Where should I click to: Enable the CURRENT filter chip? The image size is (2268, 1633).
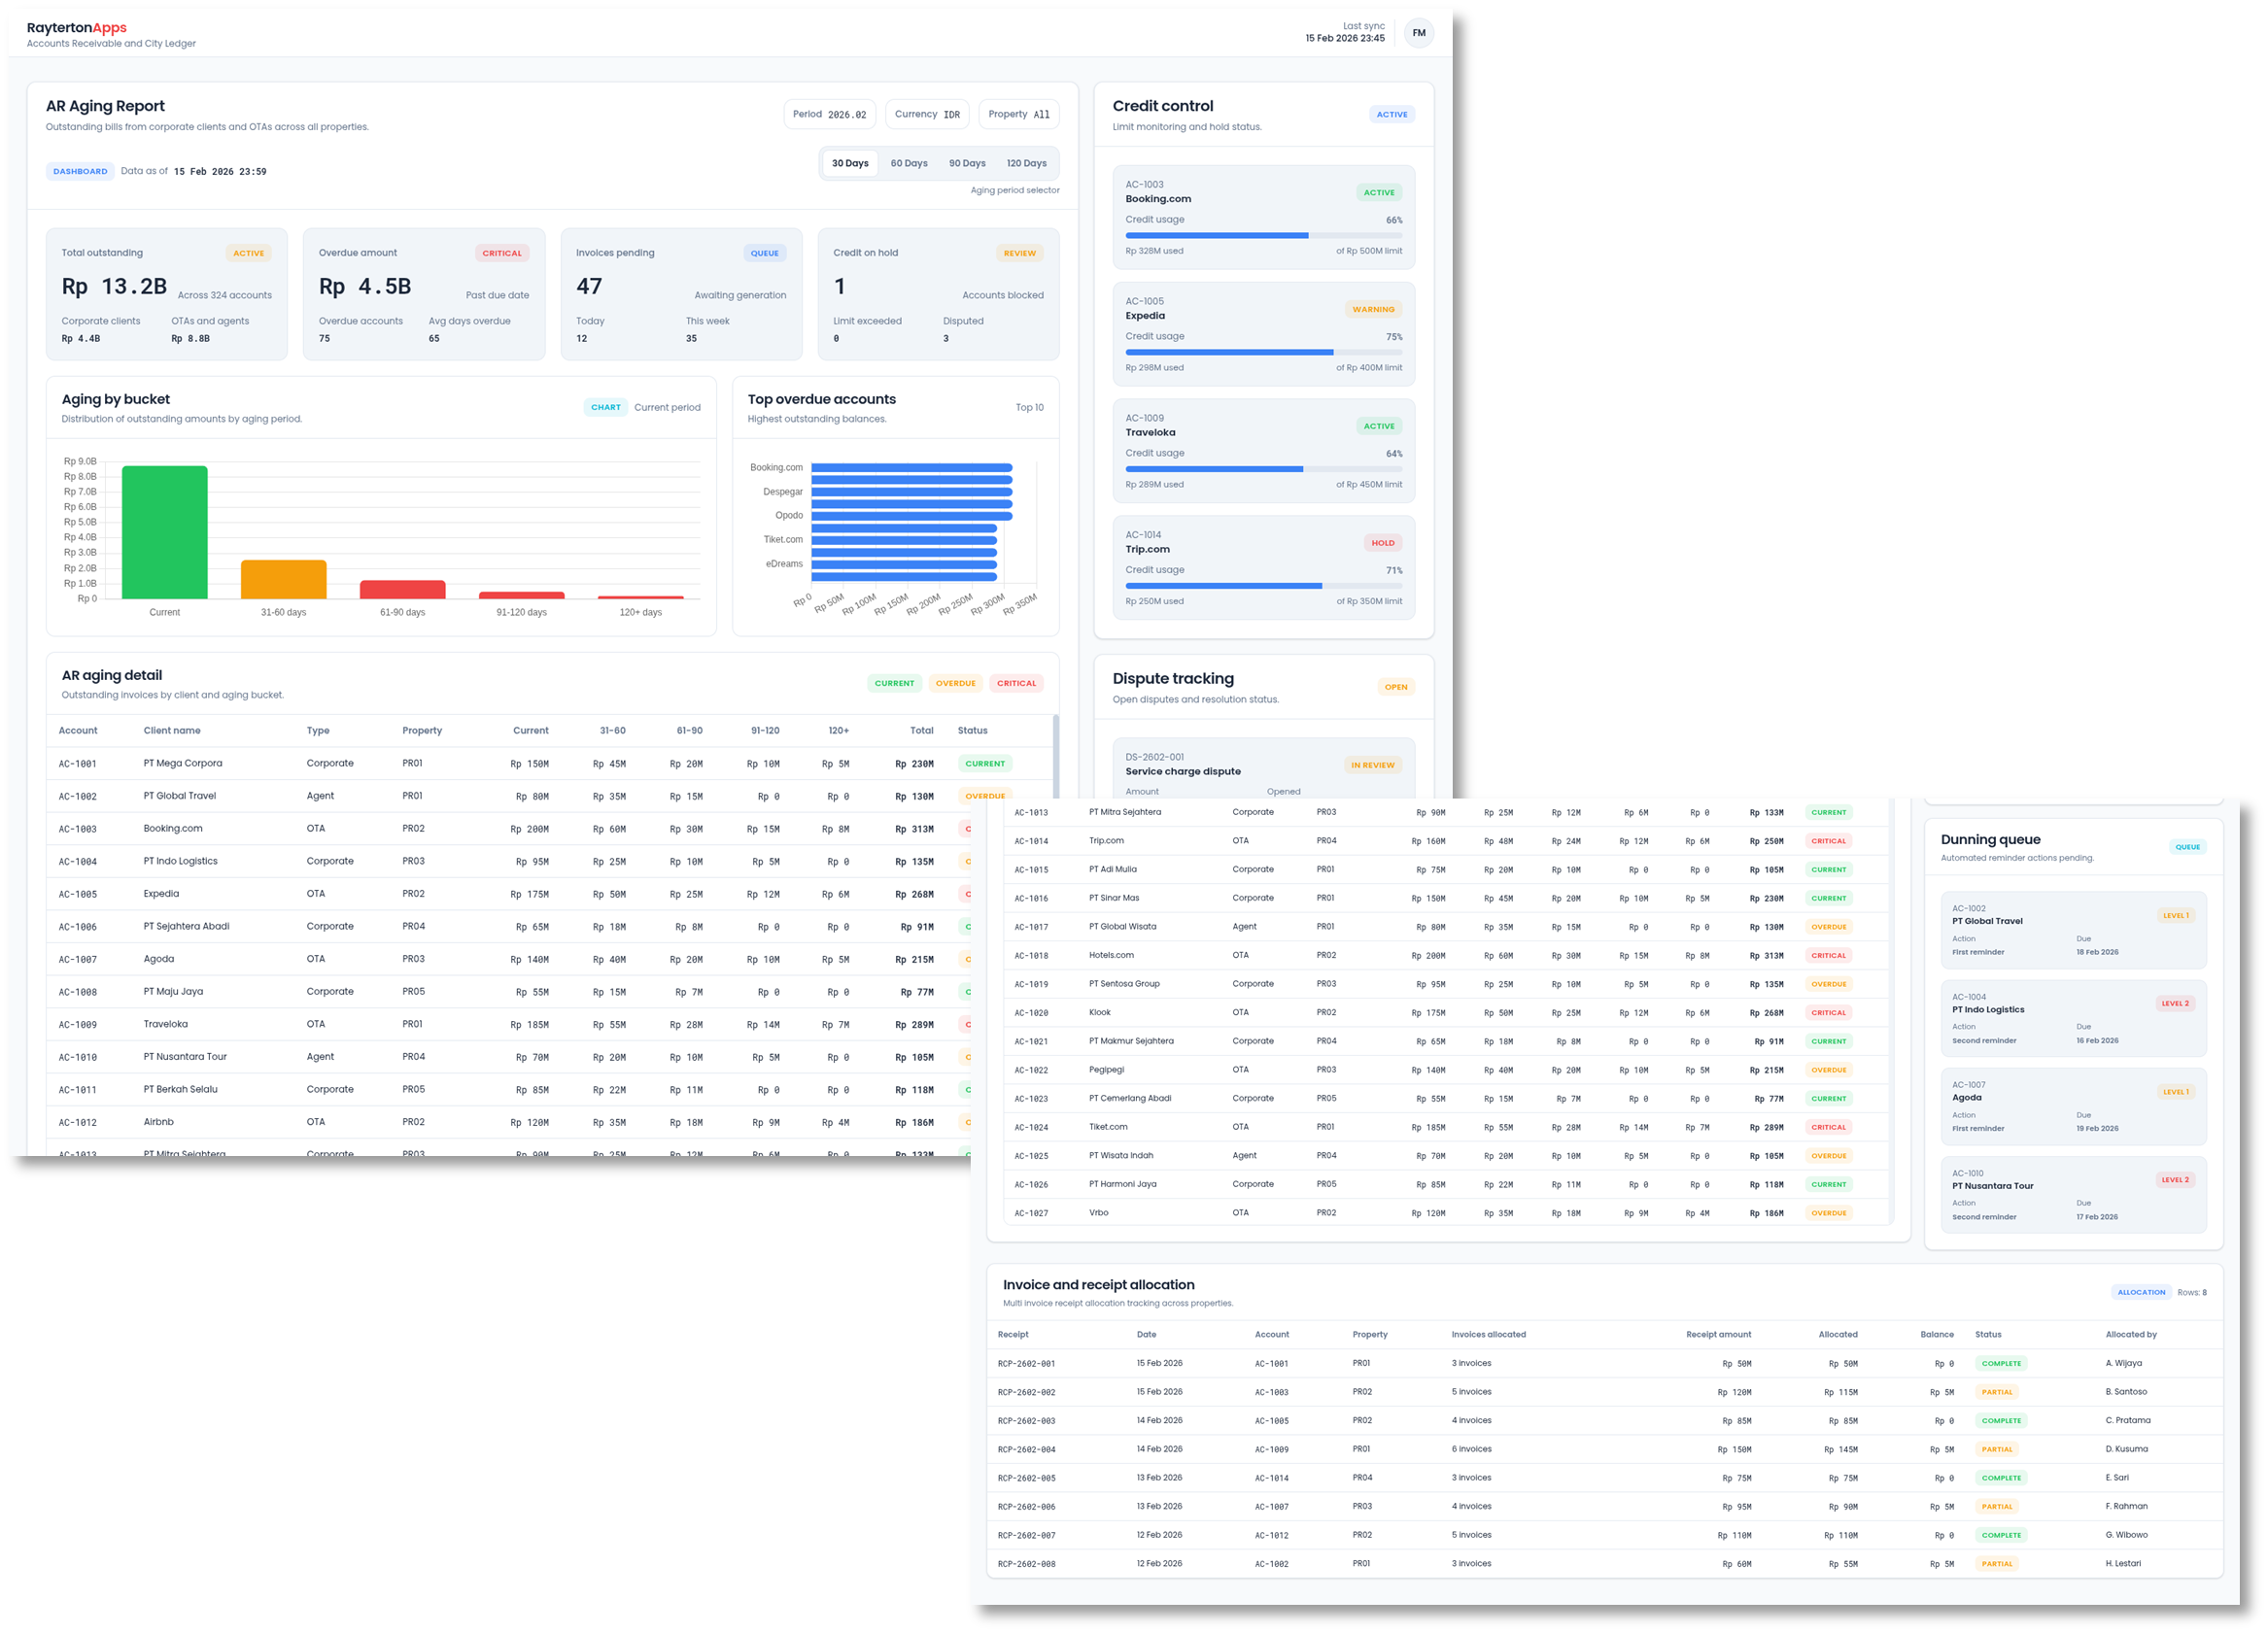[x=895, y=683]
